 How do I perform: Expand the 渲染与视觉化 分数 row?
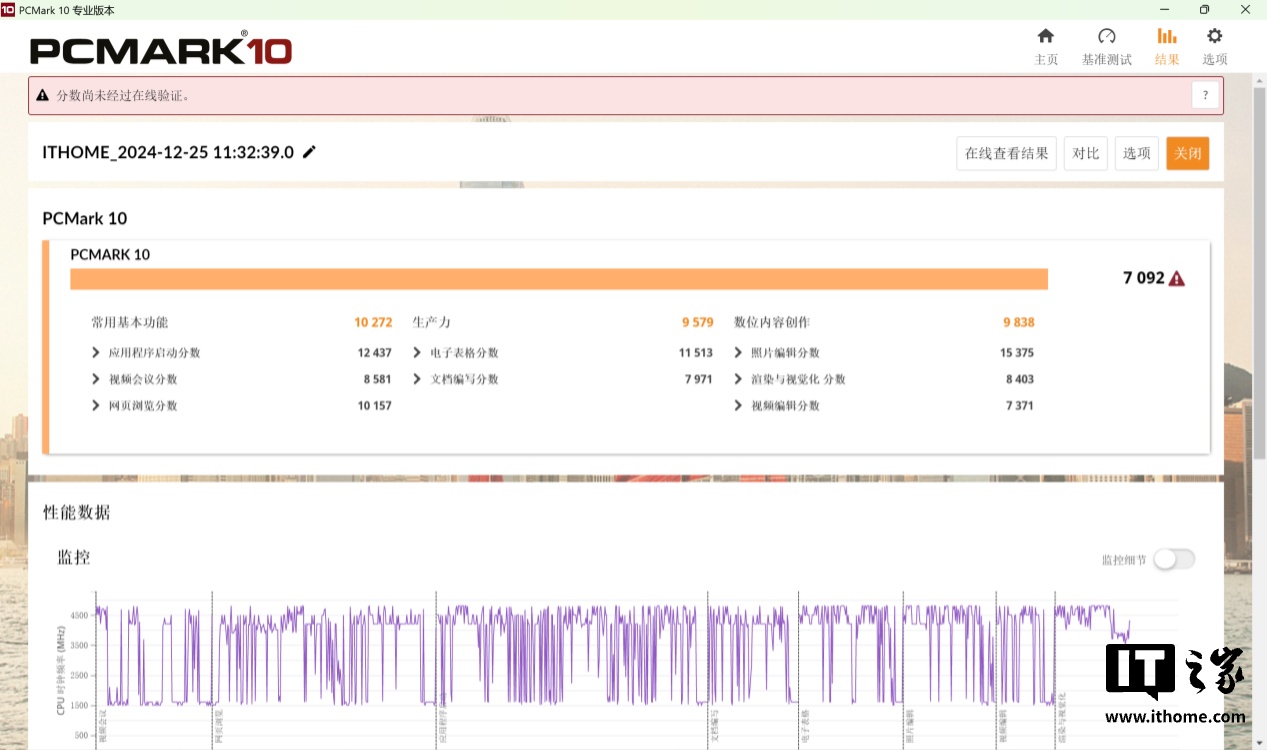[x=738, y=379]
